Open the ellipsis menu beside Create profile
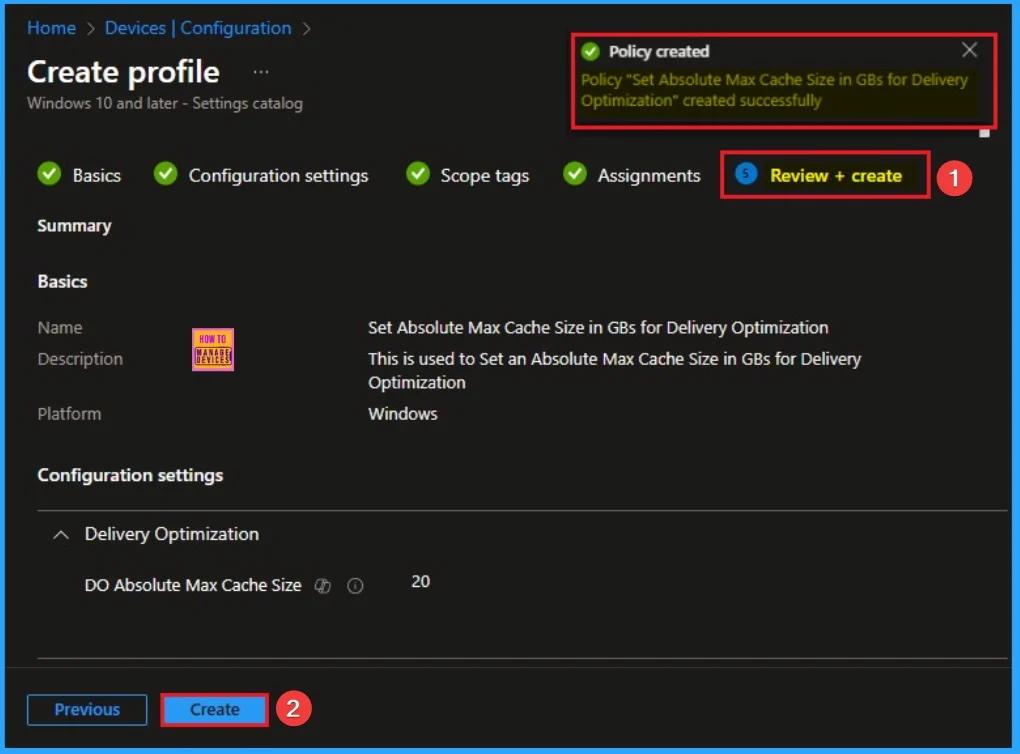 [261, 72]
